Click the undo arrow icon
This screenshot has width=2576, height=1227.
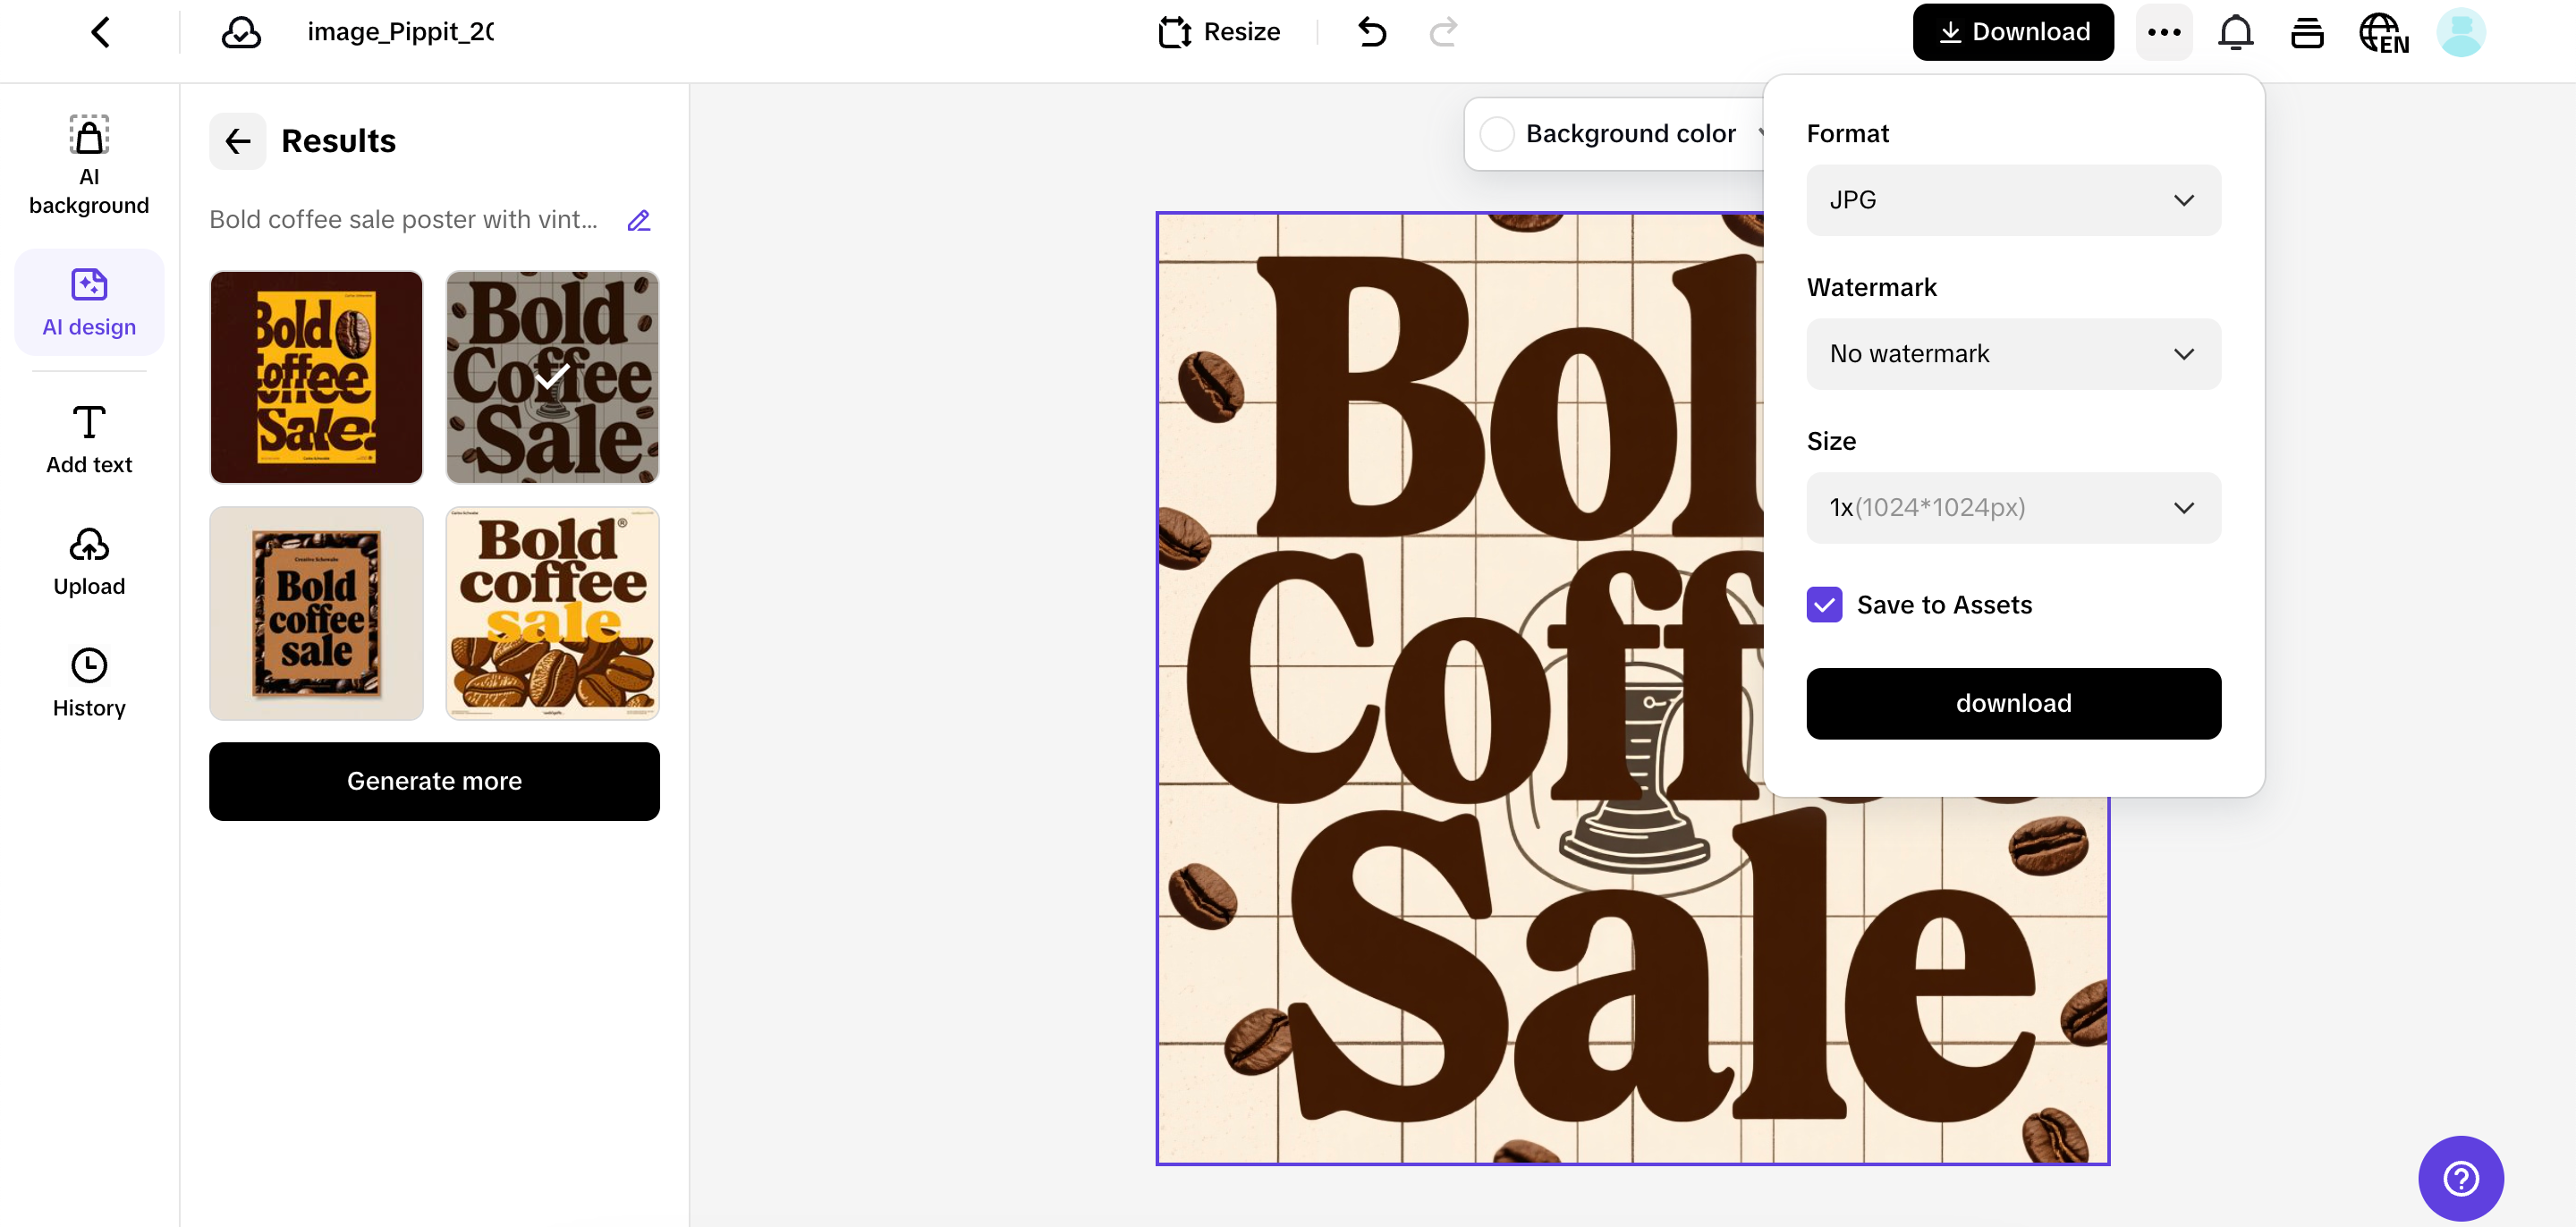point(1372,32)
